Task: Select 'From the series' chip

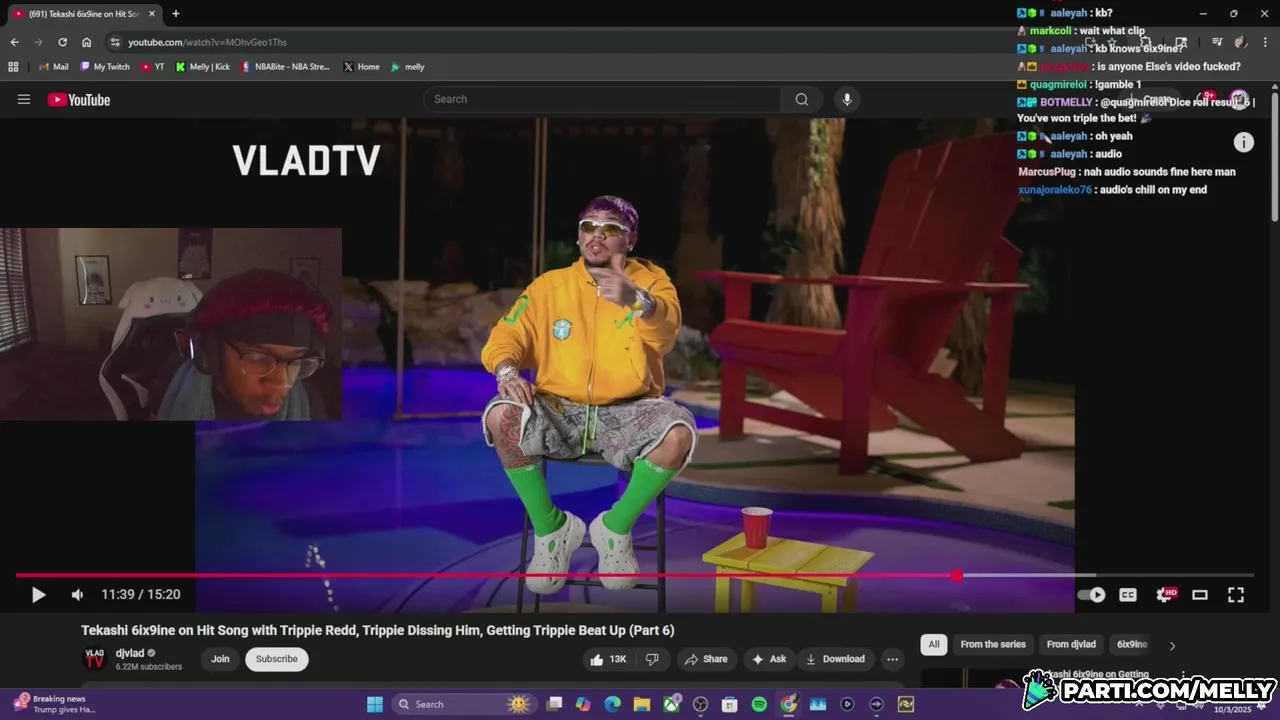Action: pyautogui.click(x=993, y=645)
